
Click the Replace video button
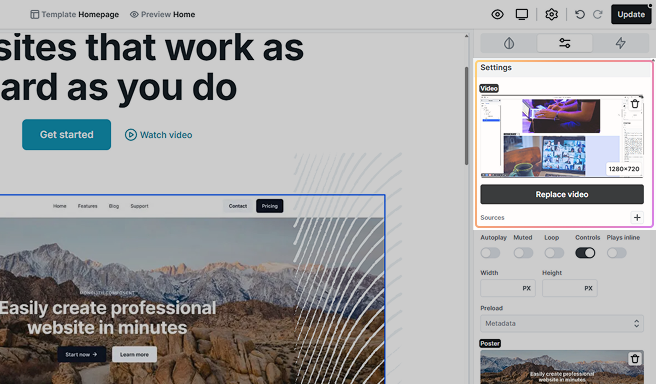[x=562, y=195]
